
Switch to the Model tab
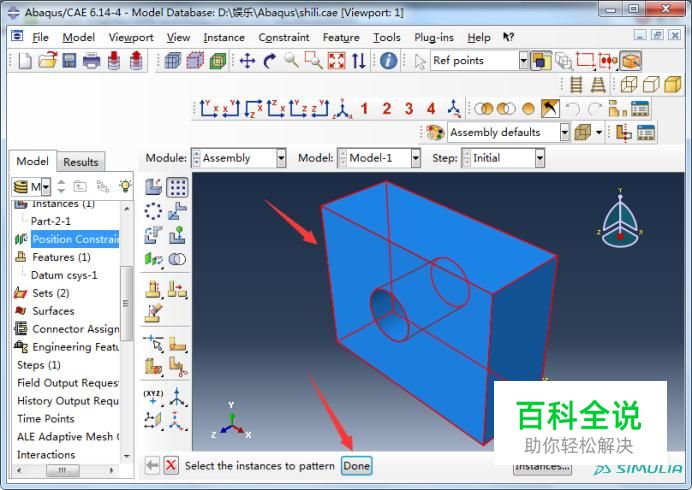pyautogui.click(x=32, y=161)
